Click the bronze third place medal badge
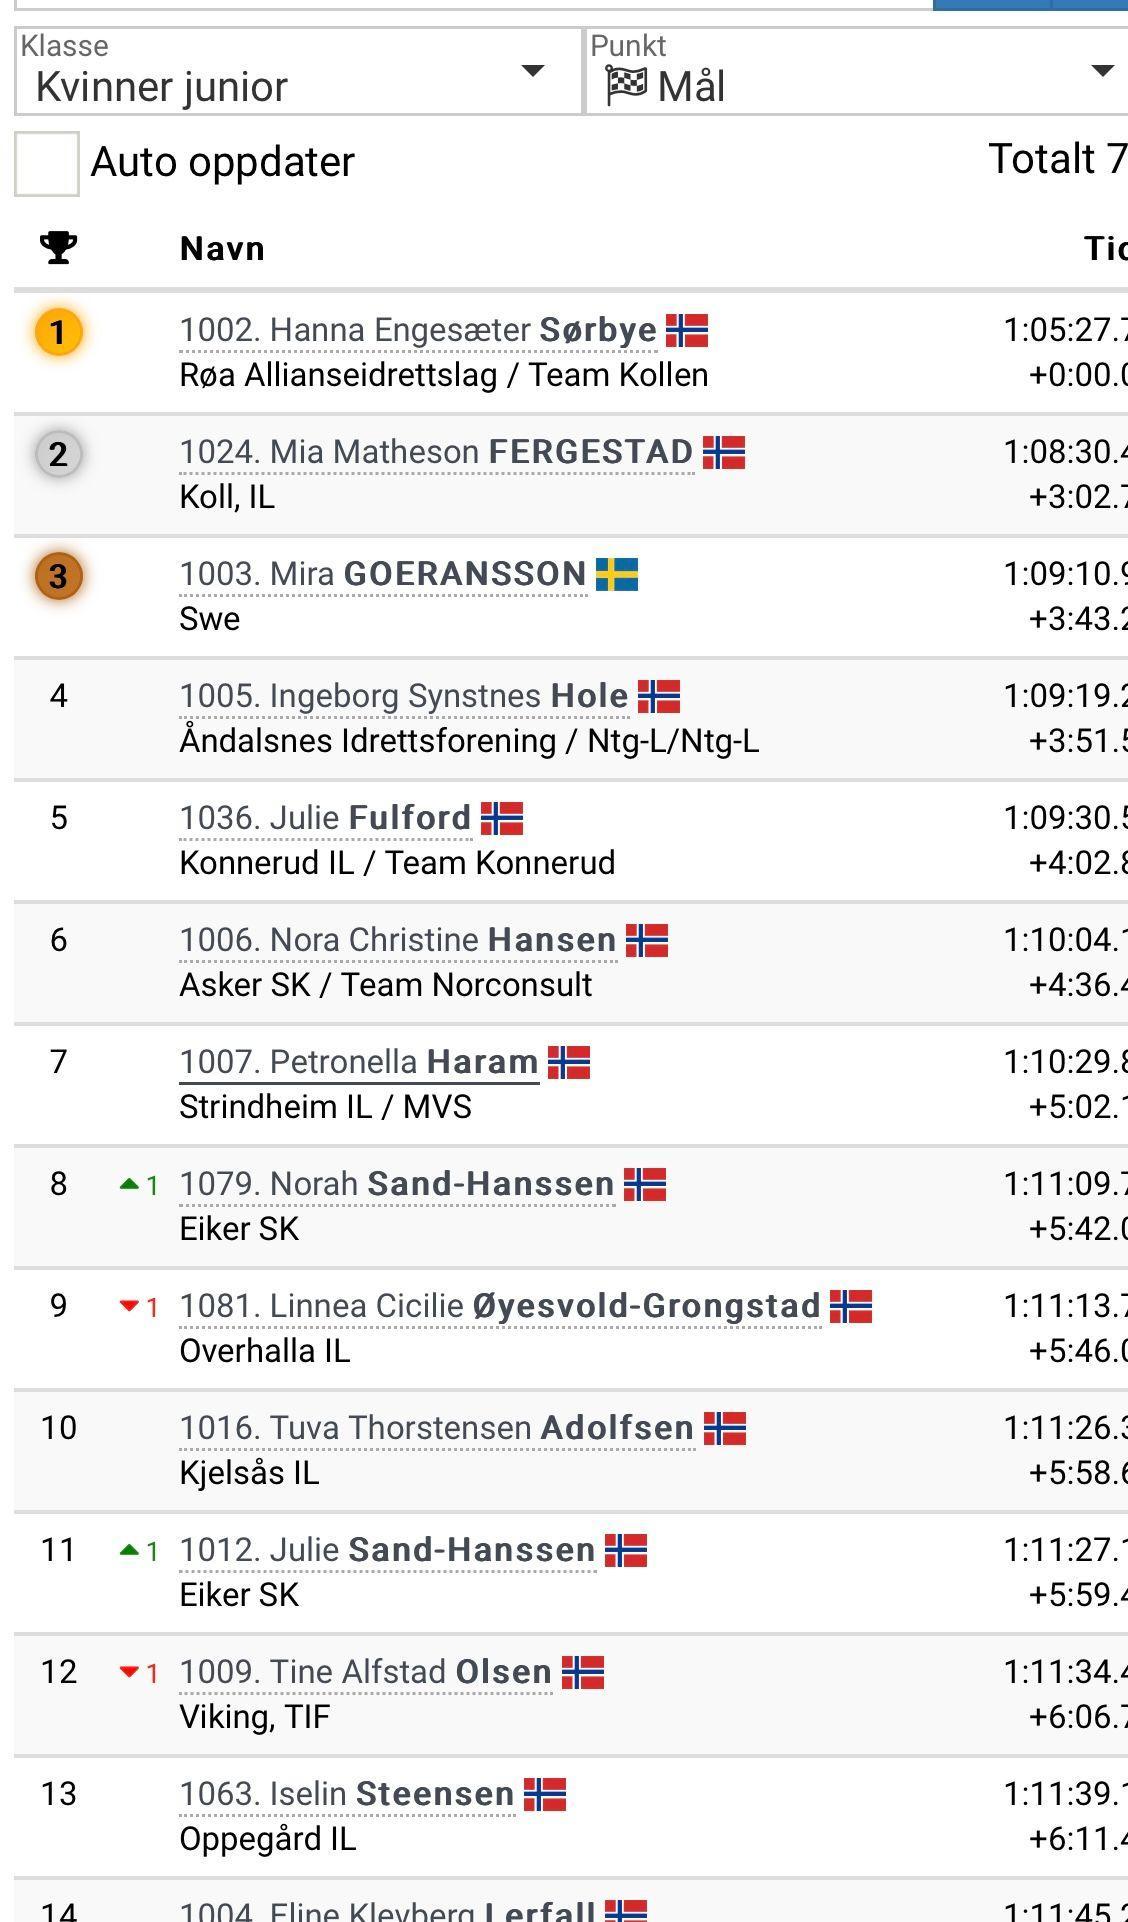This screenshot has height=1922, width=1128. pyautogui.click(x=58, y=576)
